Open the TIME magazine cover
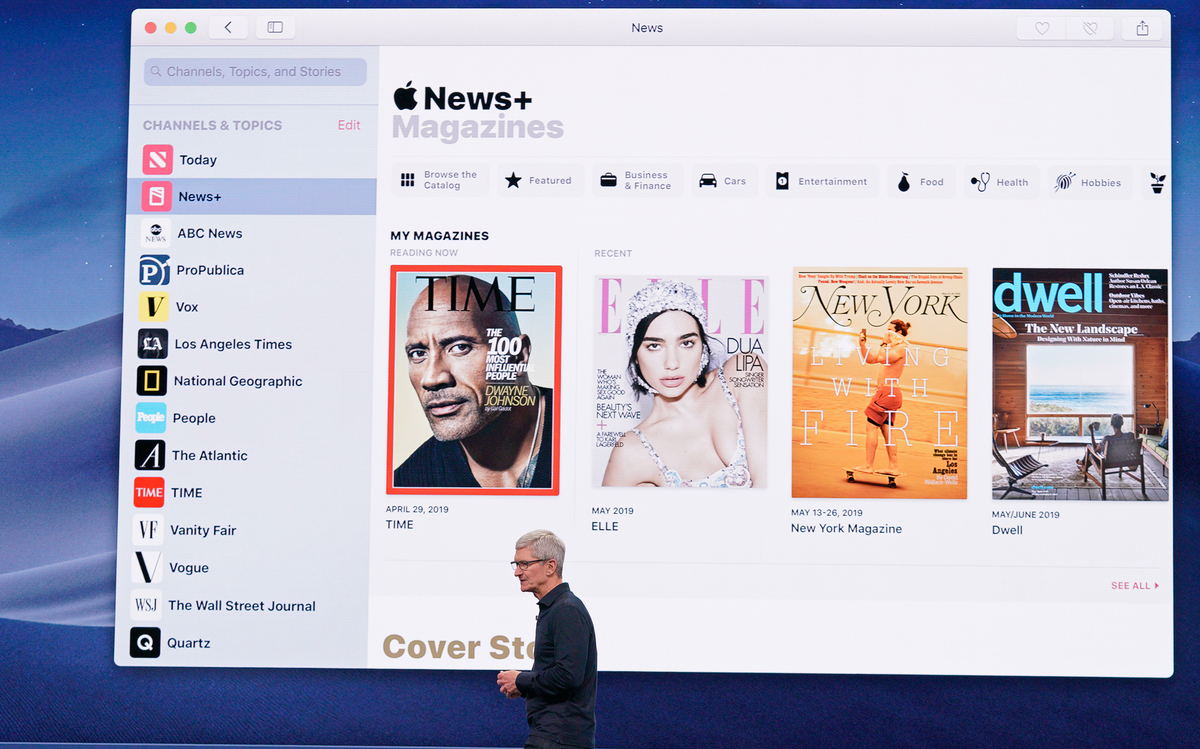Viewport: 1200px width, 749px height. (x=474, y=380)
